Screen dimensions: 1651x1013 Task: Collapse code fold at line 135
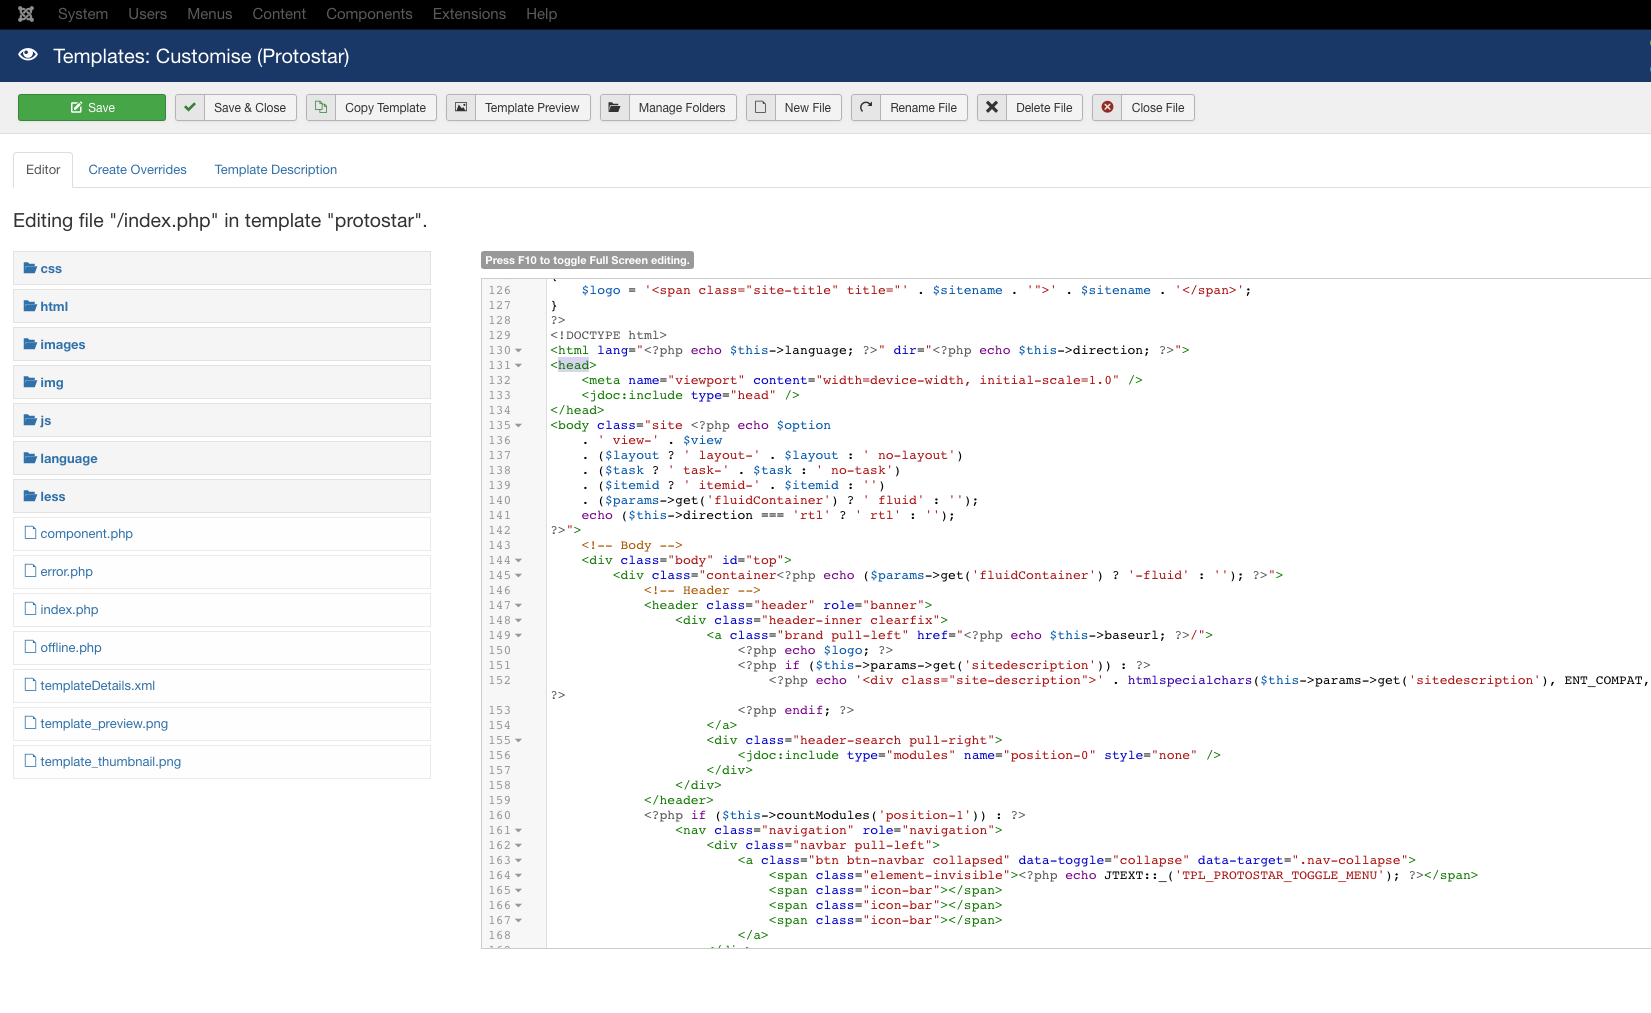pyautogui.click(x=519, y=426)
